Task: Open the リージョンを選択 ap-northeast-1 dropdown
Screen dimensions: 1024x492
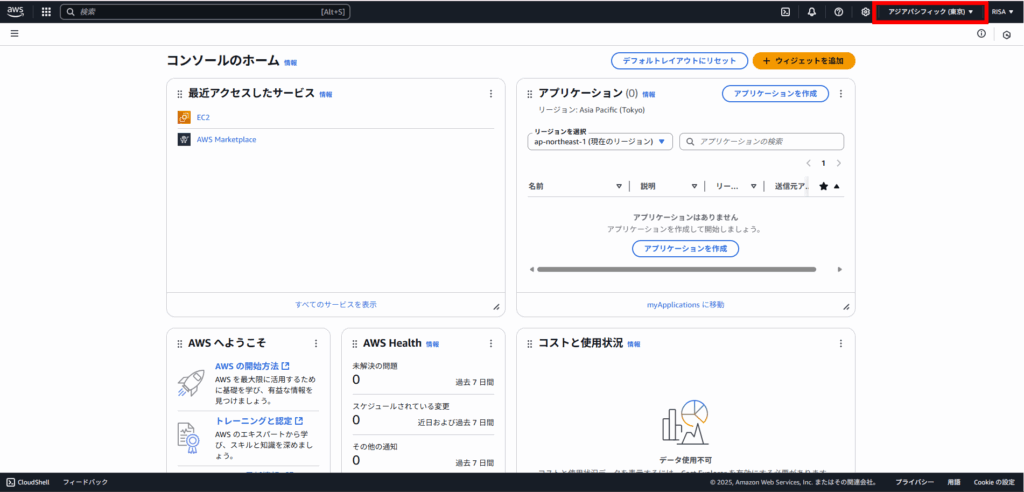Action: [x=600, y=141]
